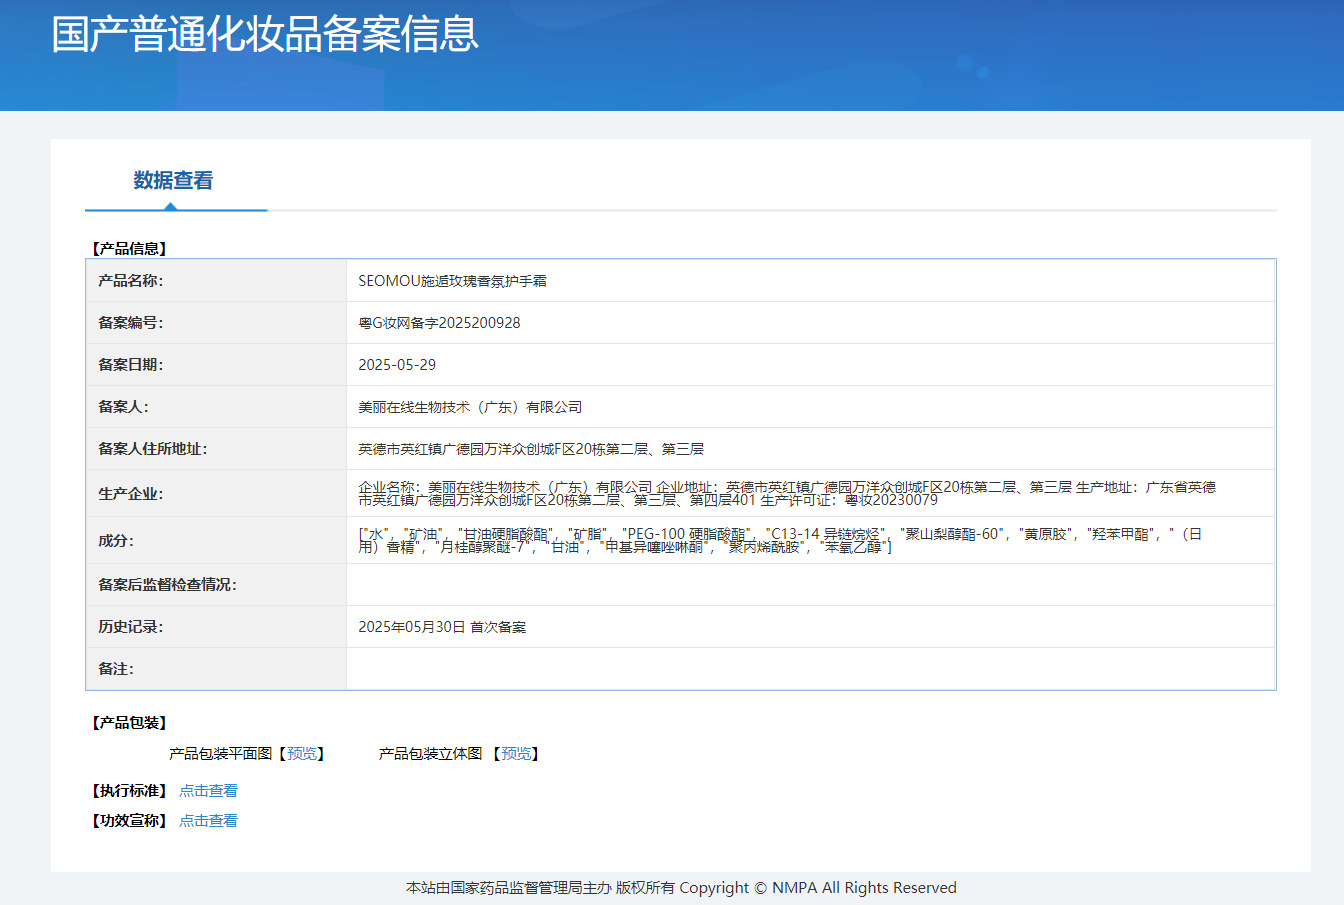Click the ingredients list text
This screenshot has width=1344, height=905.
pyautogui.click(x=780, y=540)
